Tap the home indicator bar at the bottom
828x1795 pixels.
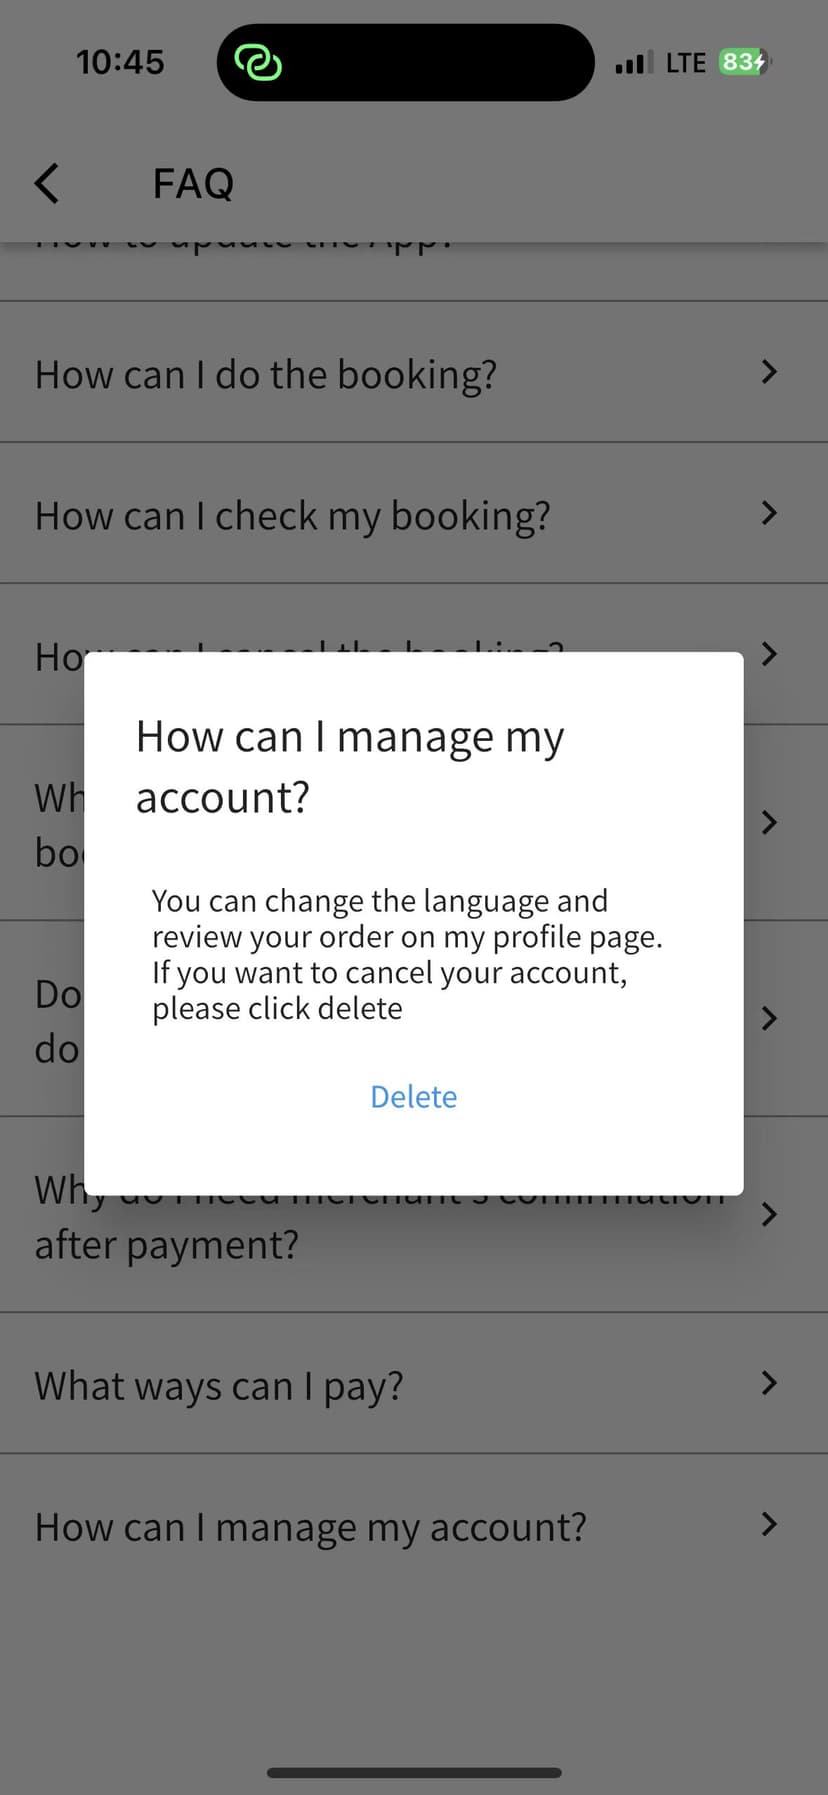[414, 1773]
